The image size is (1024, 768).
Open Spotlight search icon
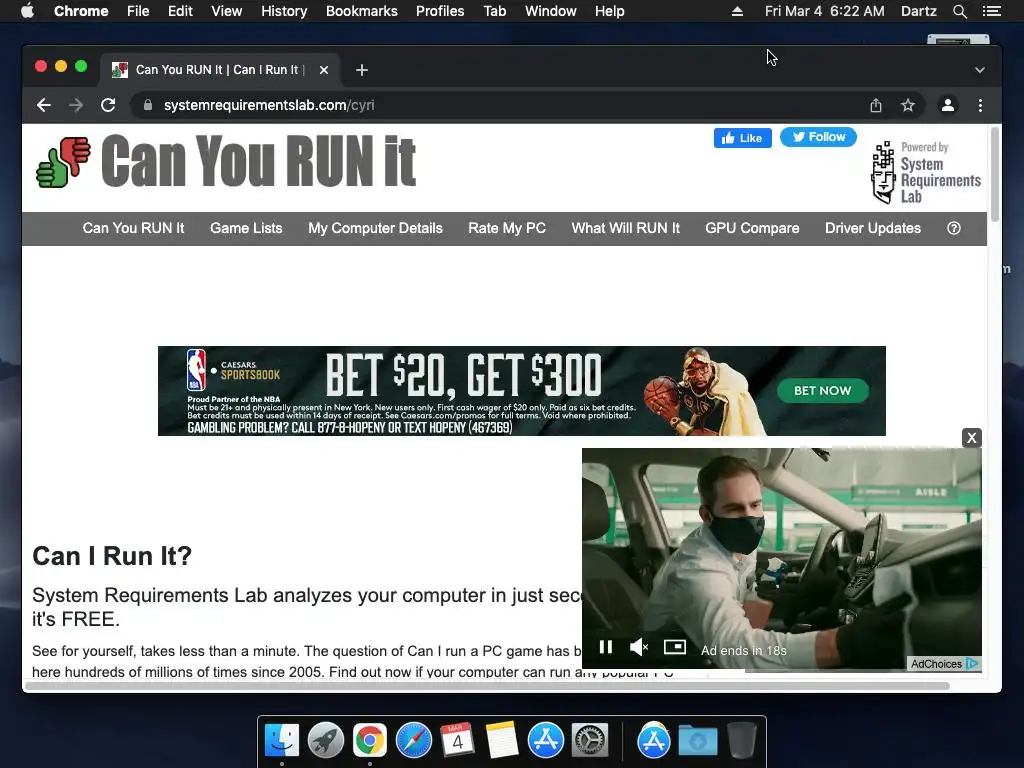[x=959, y=11]
